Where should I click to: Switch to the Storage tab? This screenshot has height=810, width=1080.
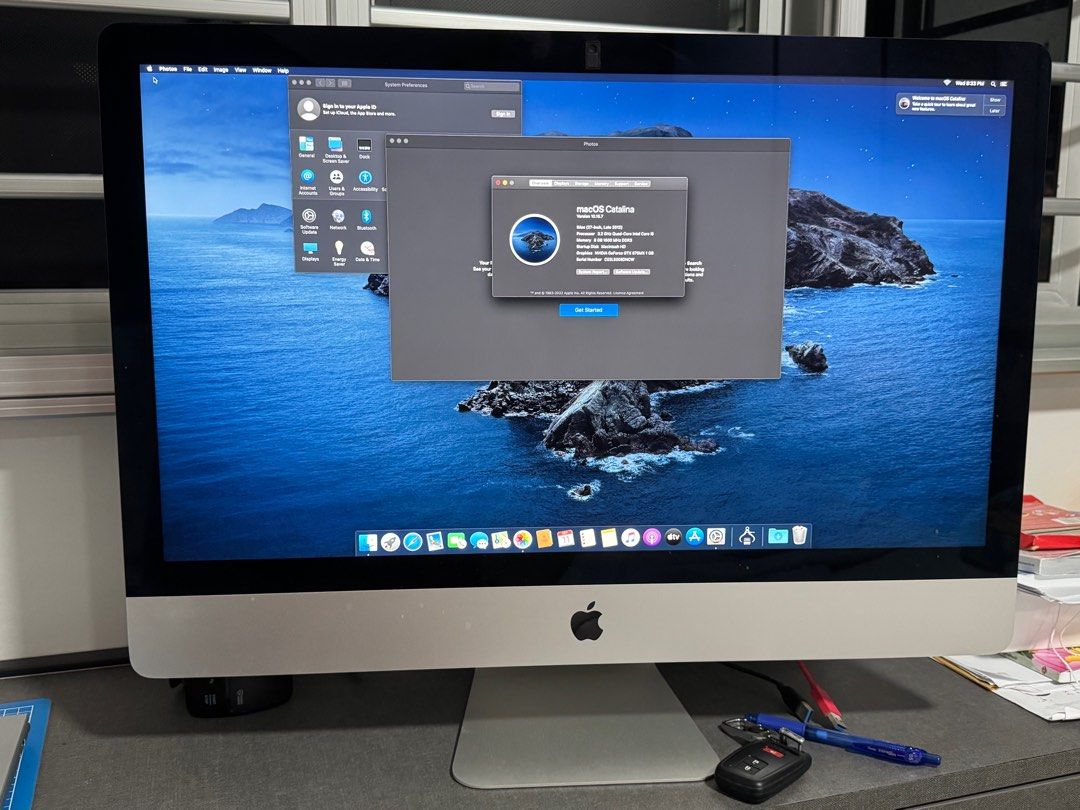(x=582, y=184)
